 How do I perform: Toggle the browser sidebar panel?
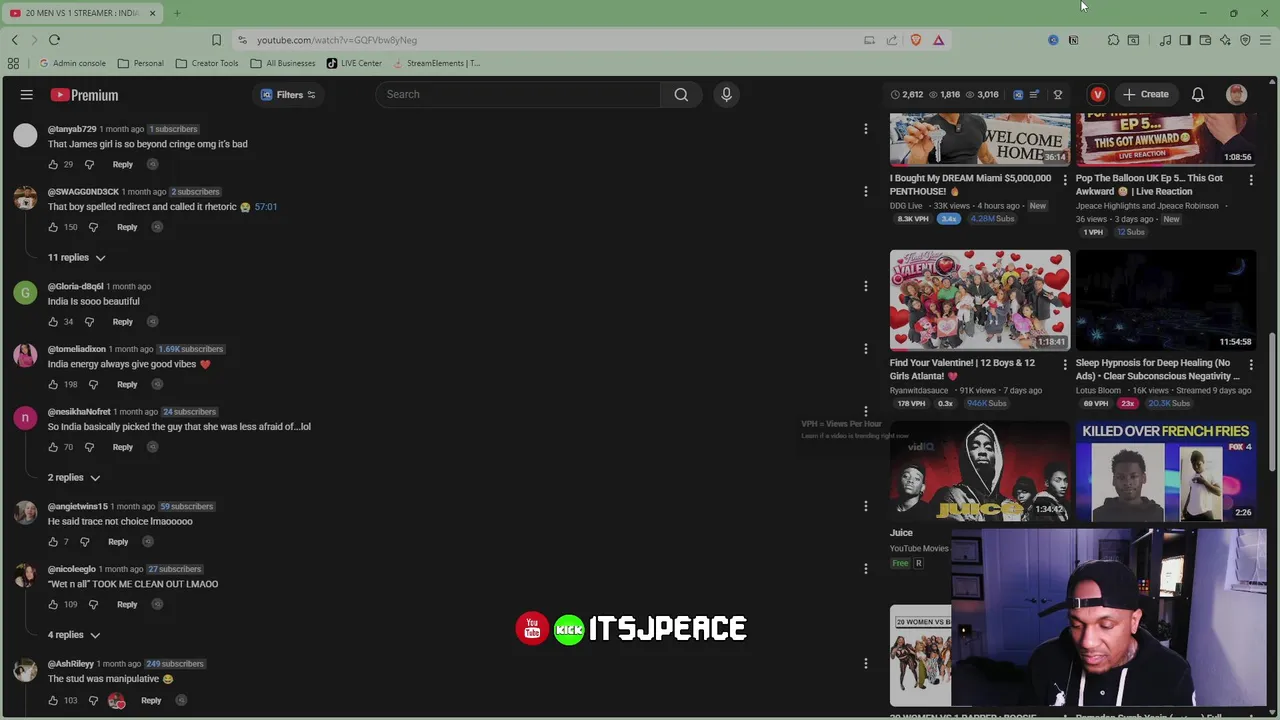pos(1185,40)
